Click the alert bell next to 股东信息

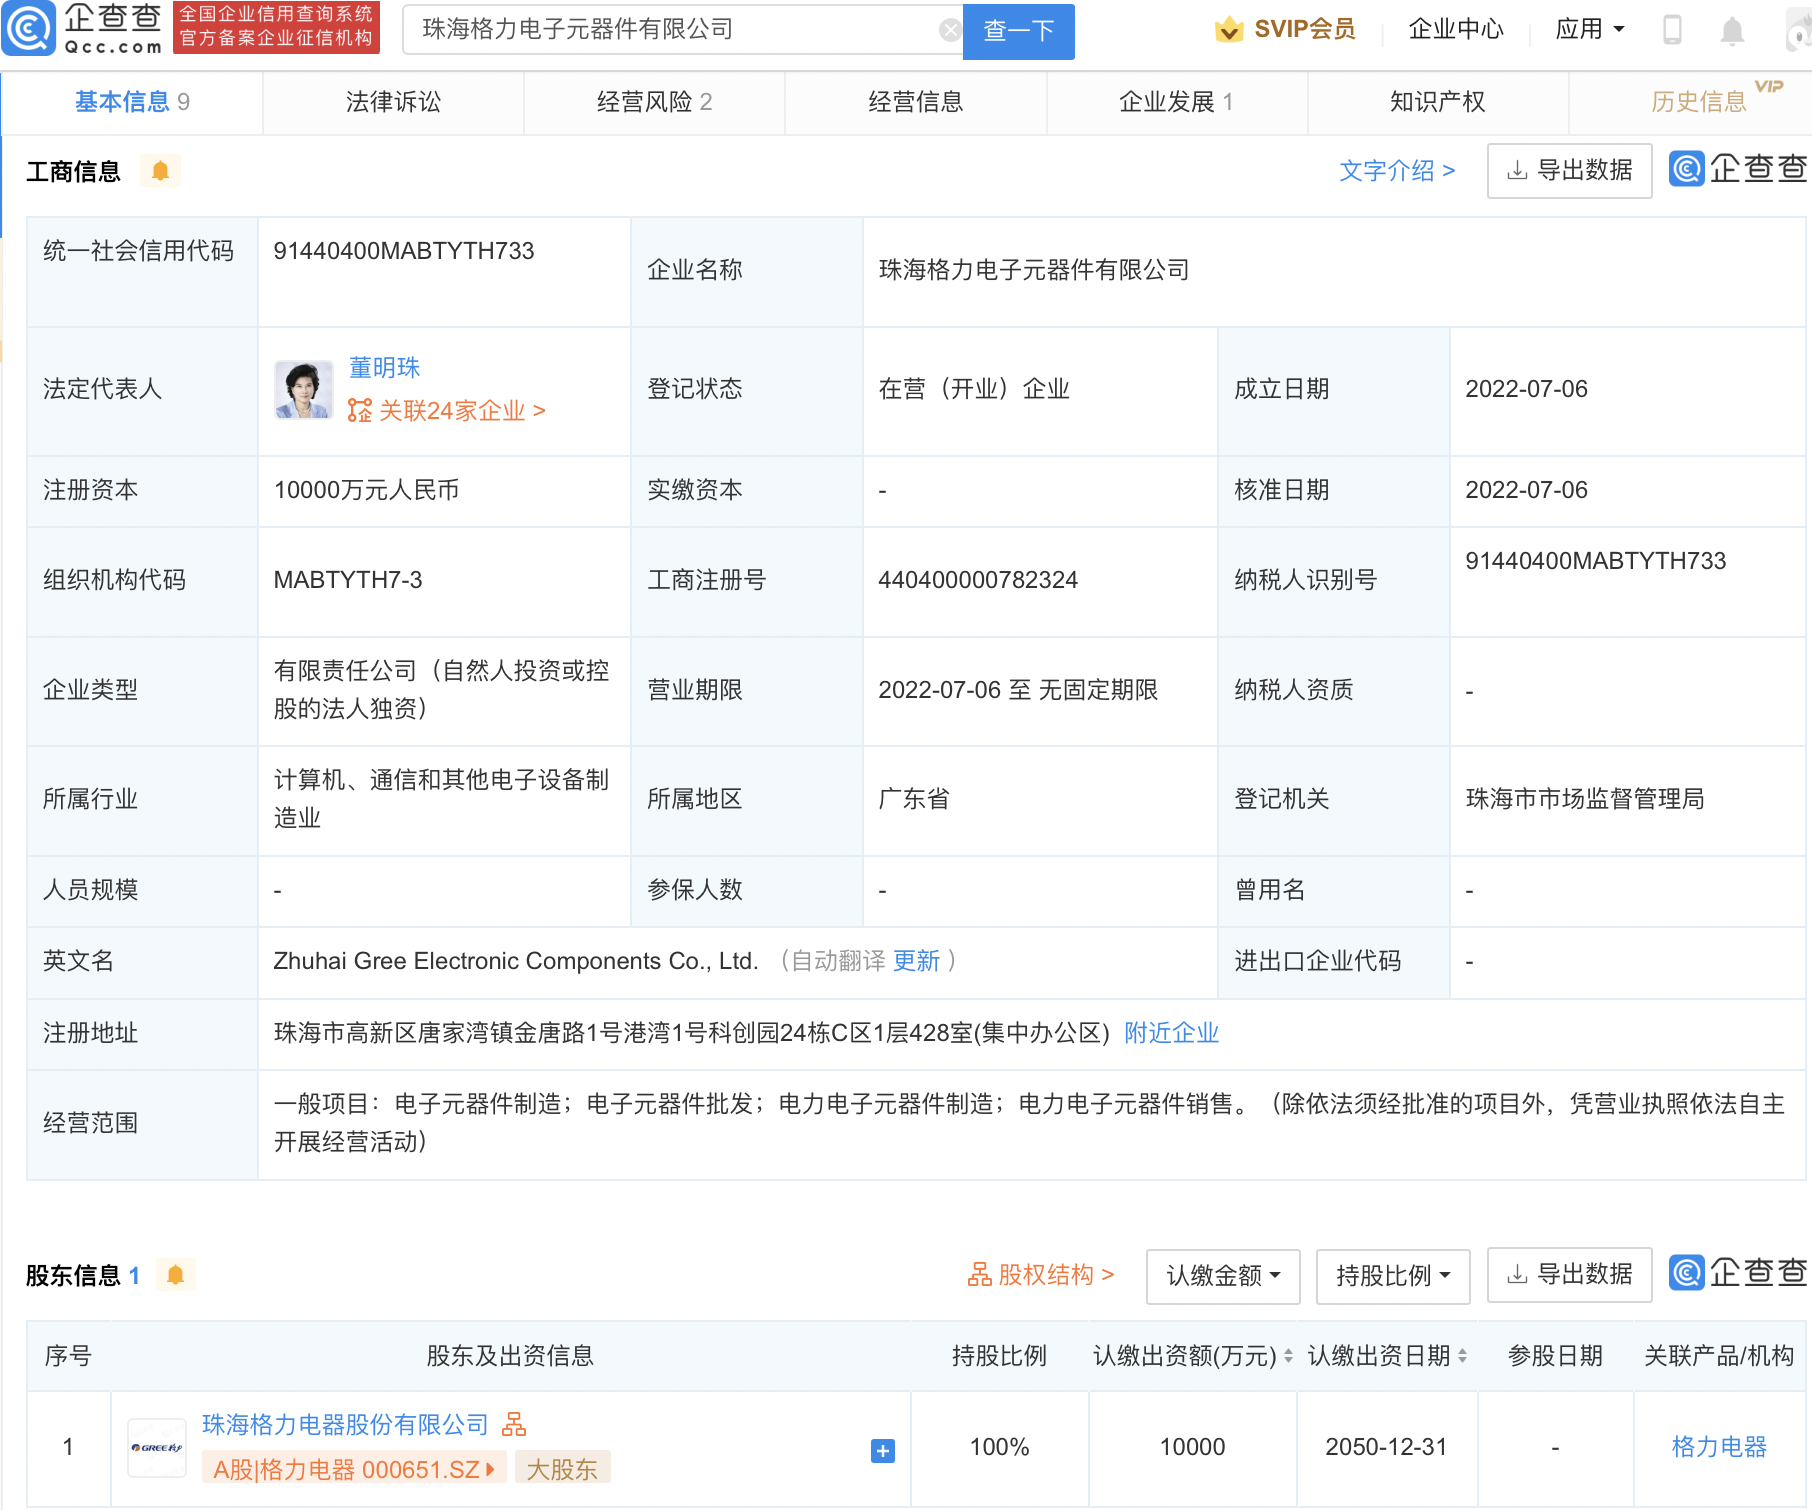tap(176, 1275)
